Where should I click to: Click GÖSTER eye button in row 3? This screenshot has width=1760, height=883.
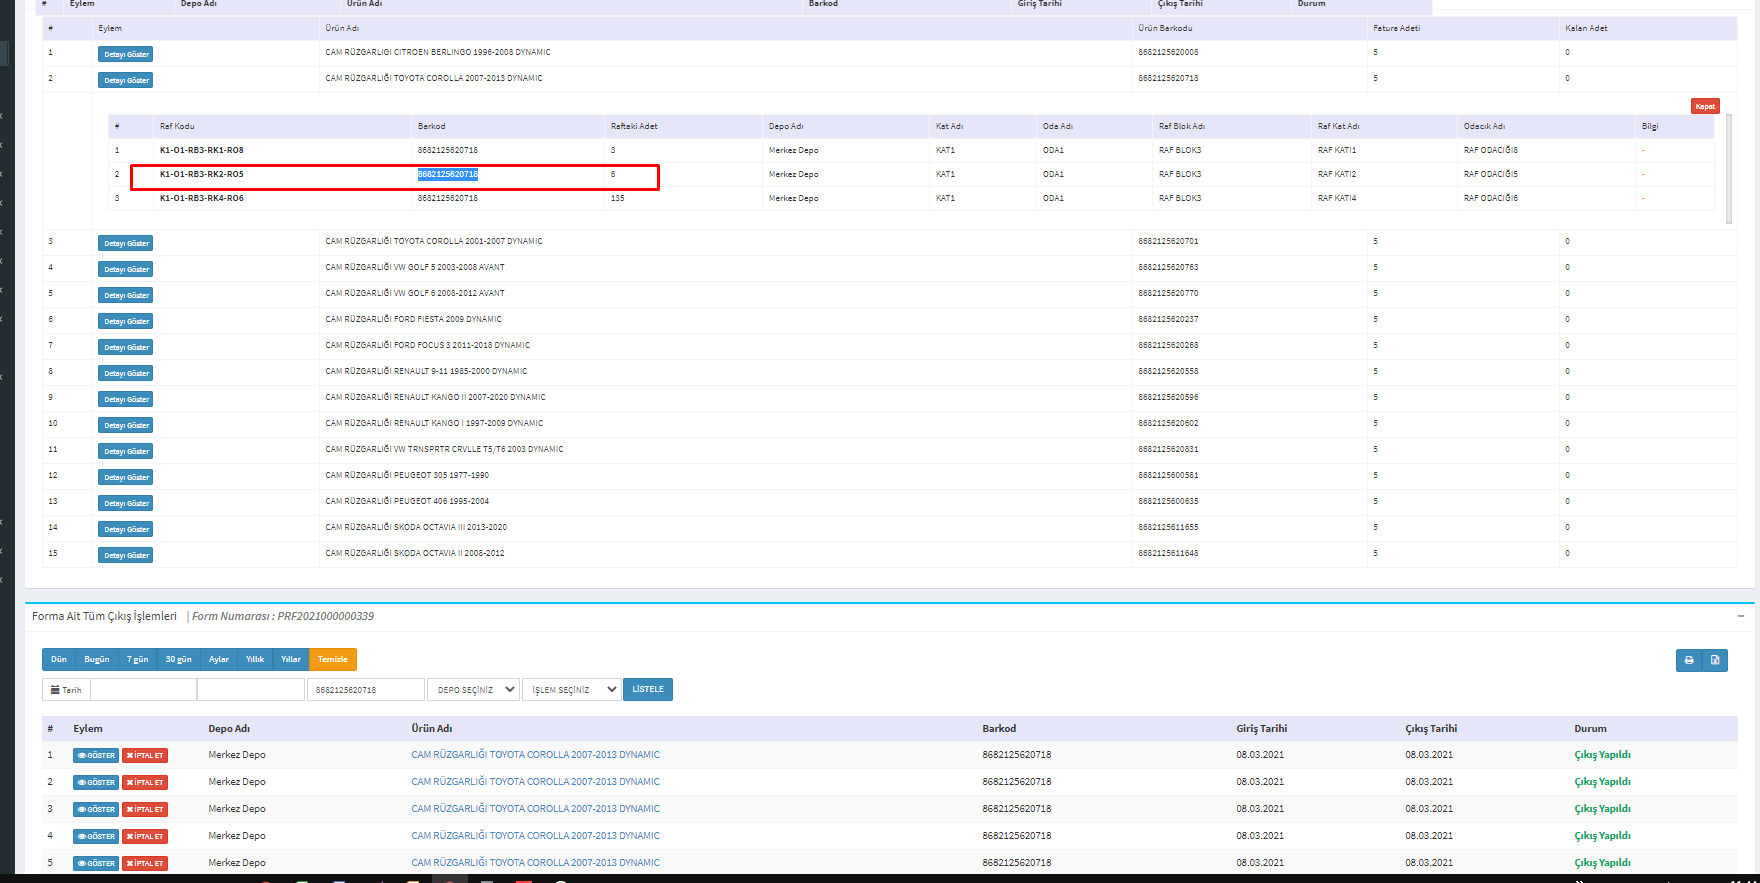point(96,810)
